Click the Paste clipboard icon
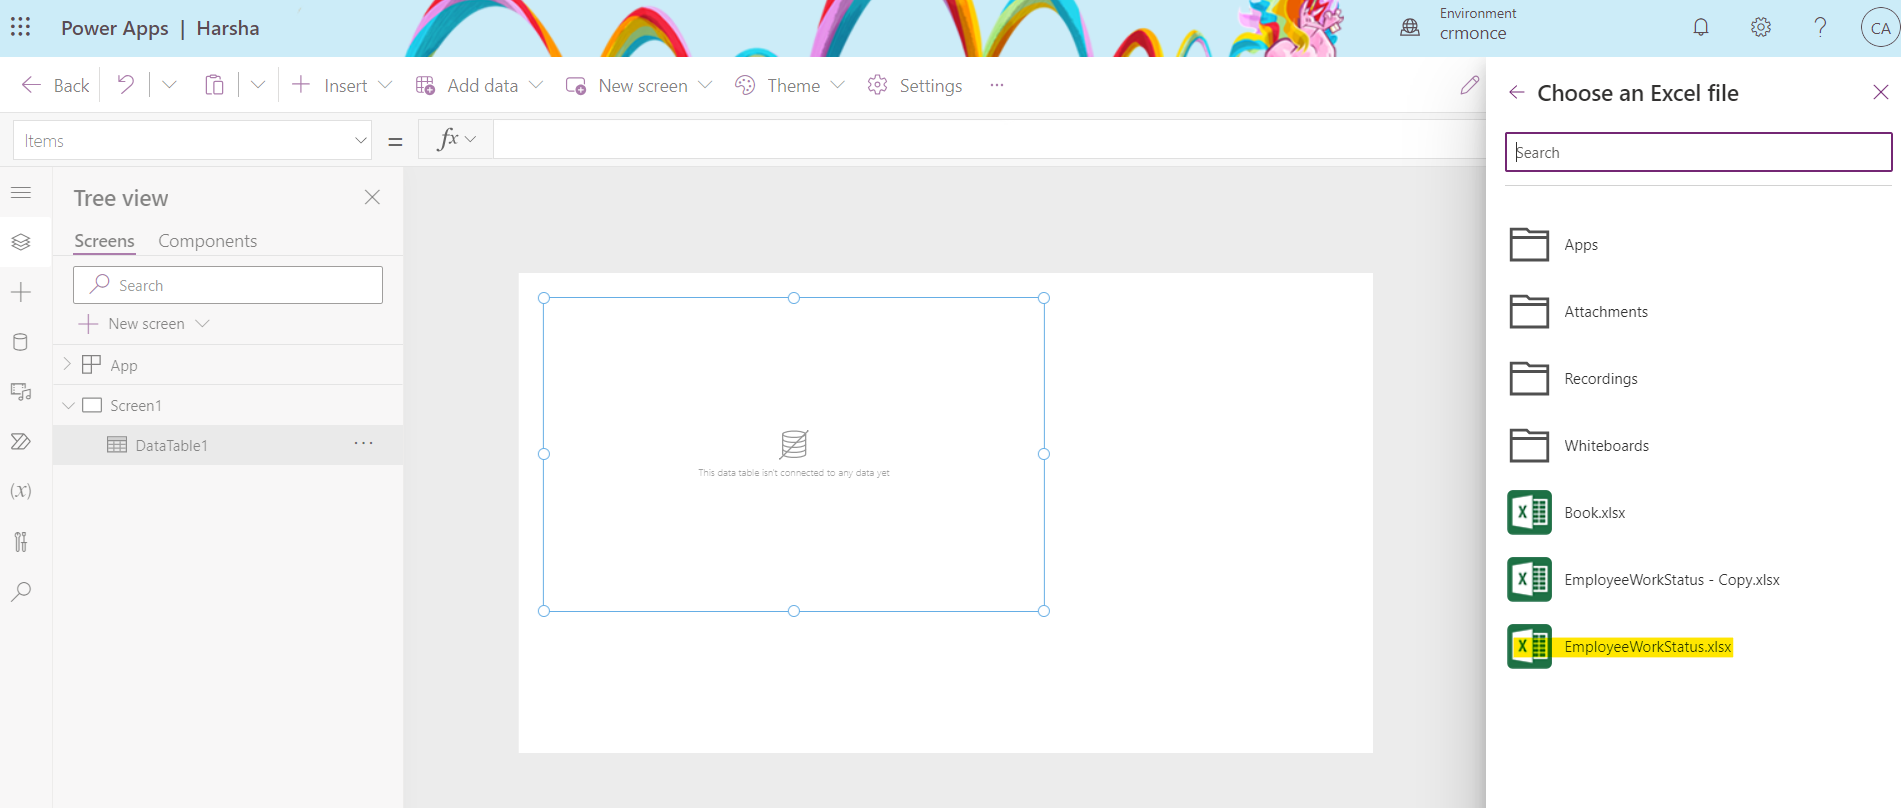The height and width of the screenshot is (808, 1901). tap(214, 85)
